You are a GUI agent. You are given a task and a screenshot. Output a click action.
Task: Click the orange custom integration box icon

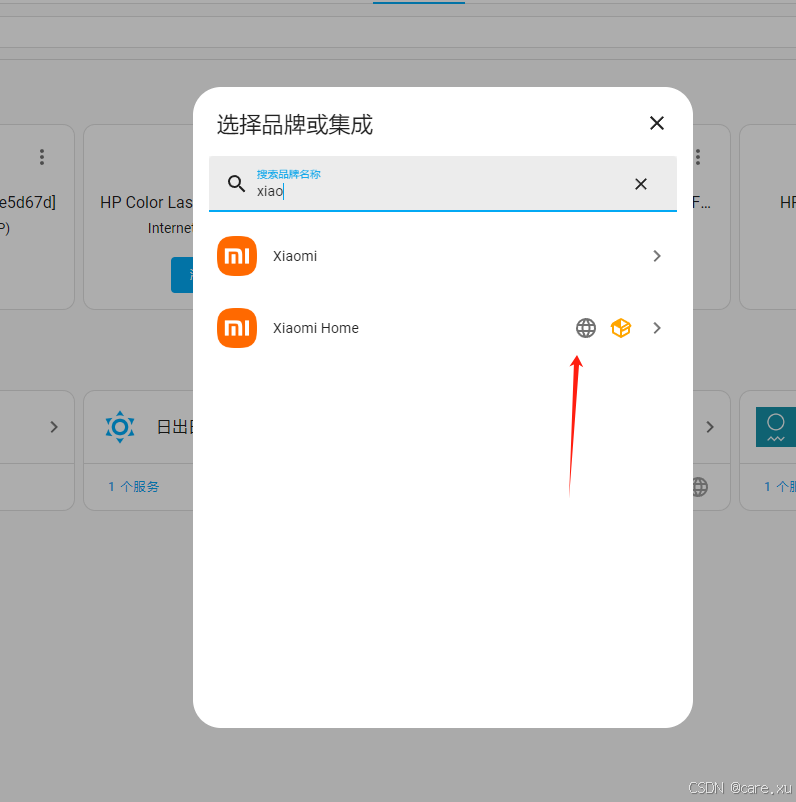(621, 328)
